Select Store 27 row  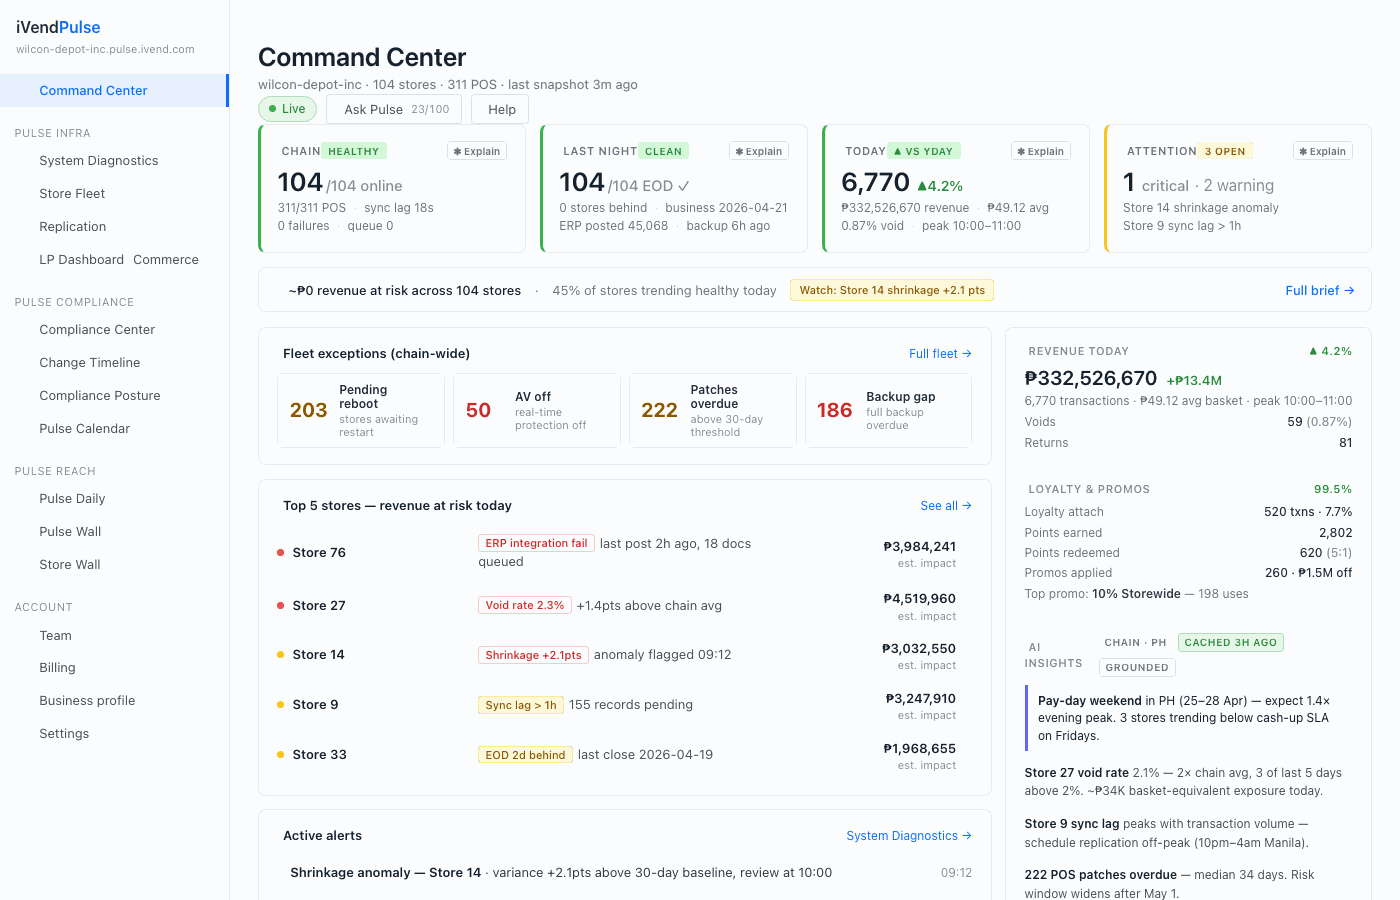tap(624, 606)
